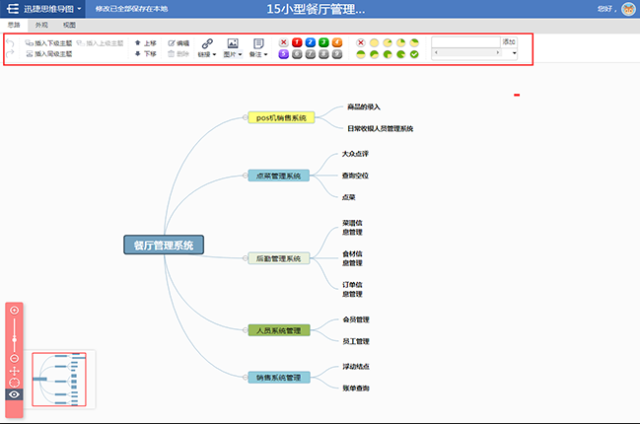Screen dimensions: 640x424
Task: Click the document title 15小型餐厅管理
Action: click(316, 9)
